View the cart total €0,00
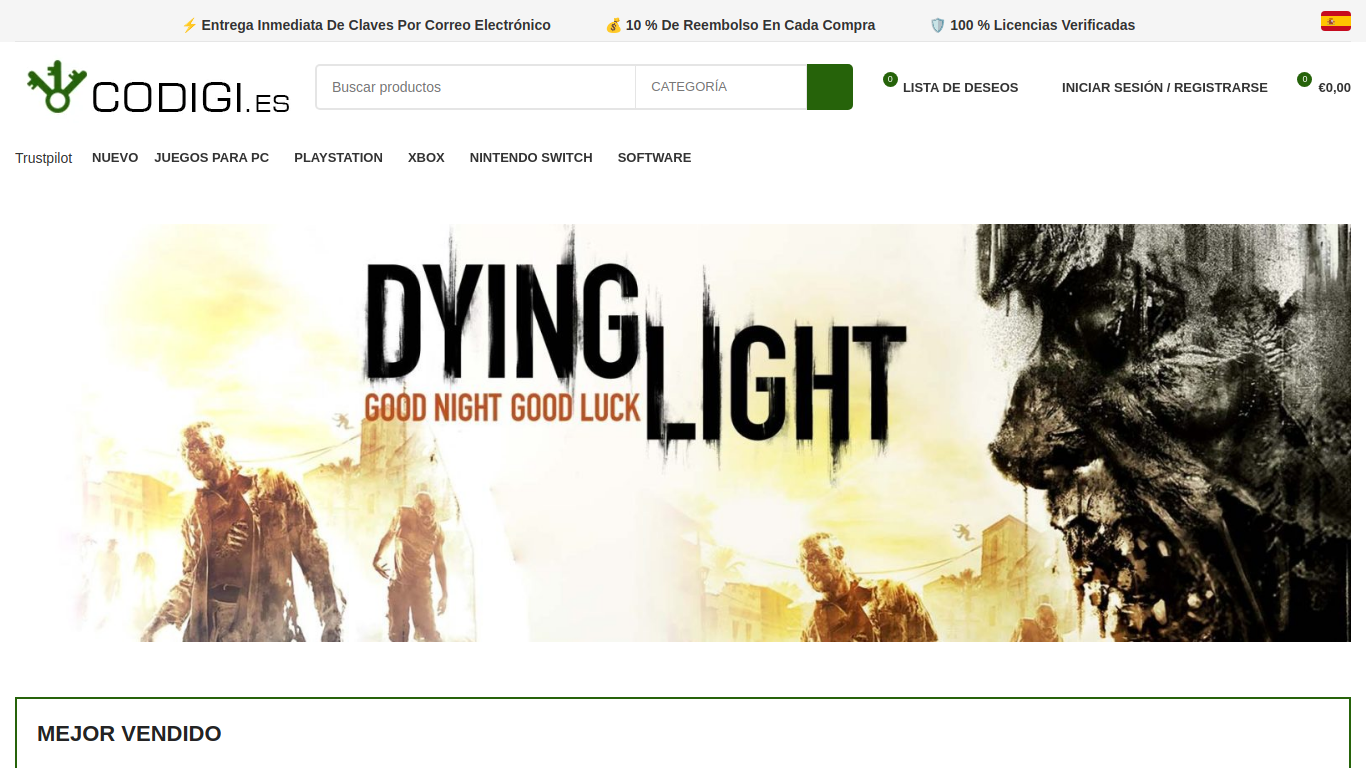 pos(1334,88)
